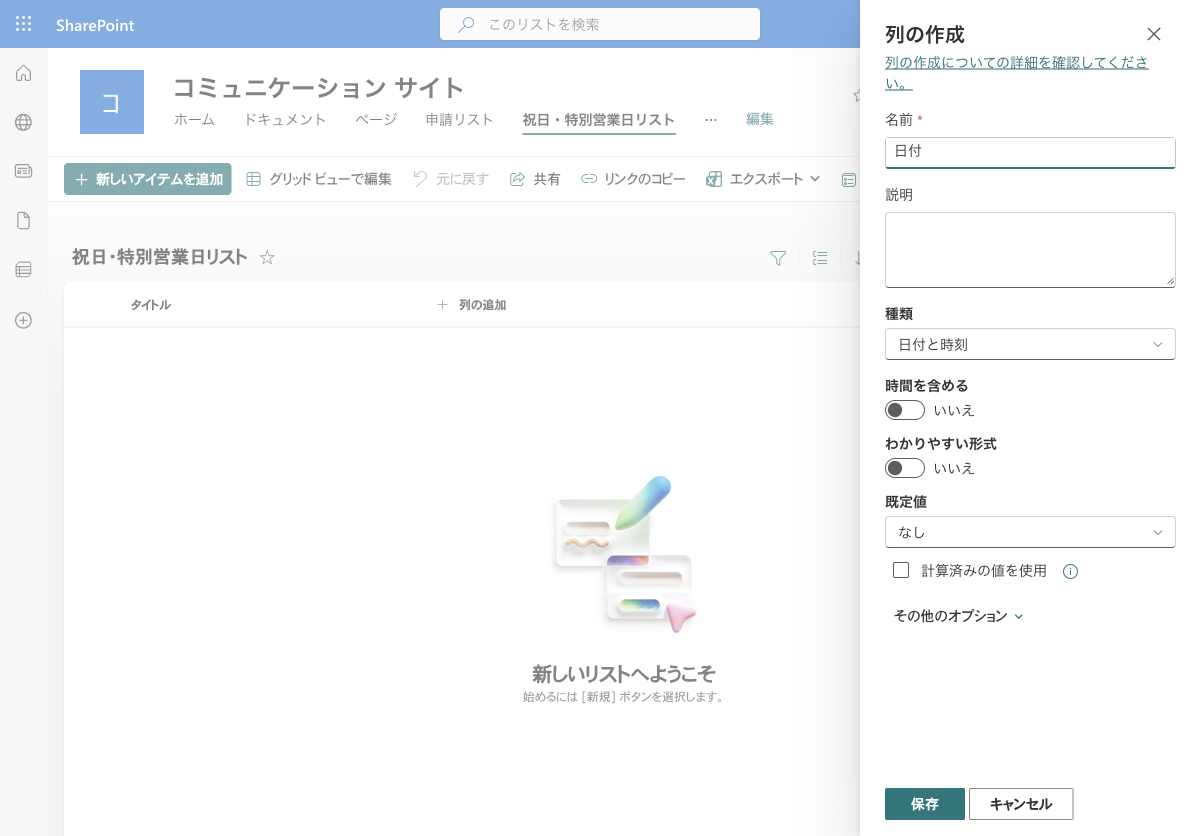Click the SharePoint title link

coord(95,25)
